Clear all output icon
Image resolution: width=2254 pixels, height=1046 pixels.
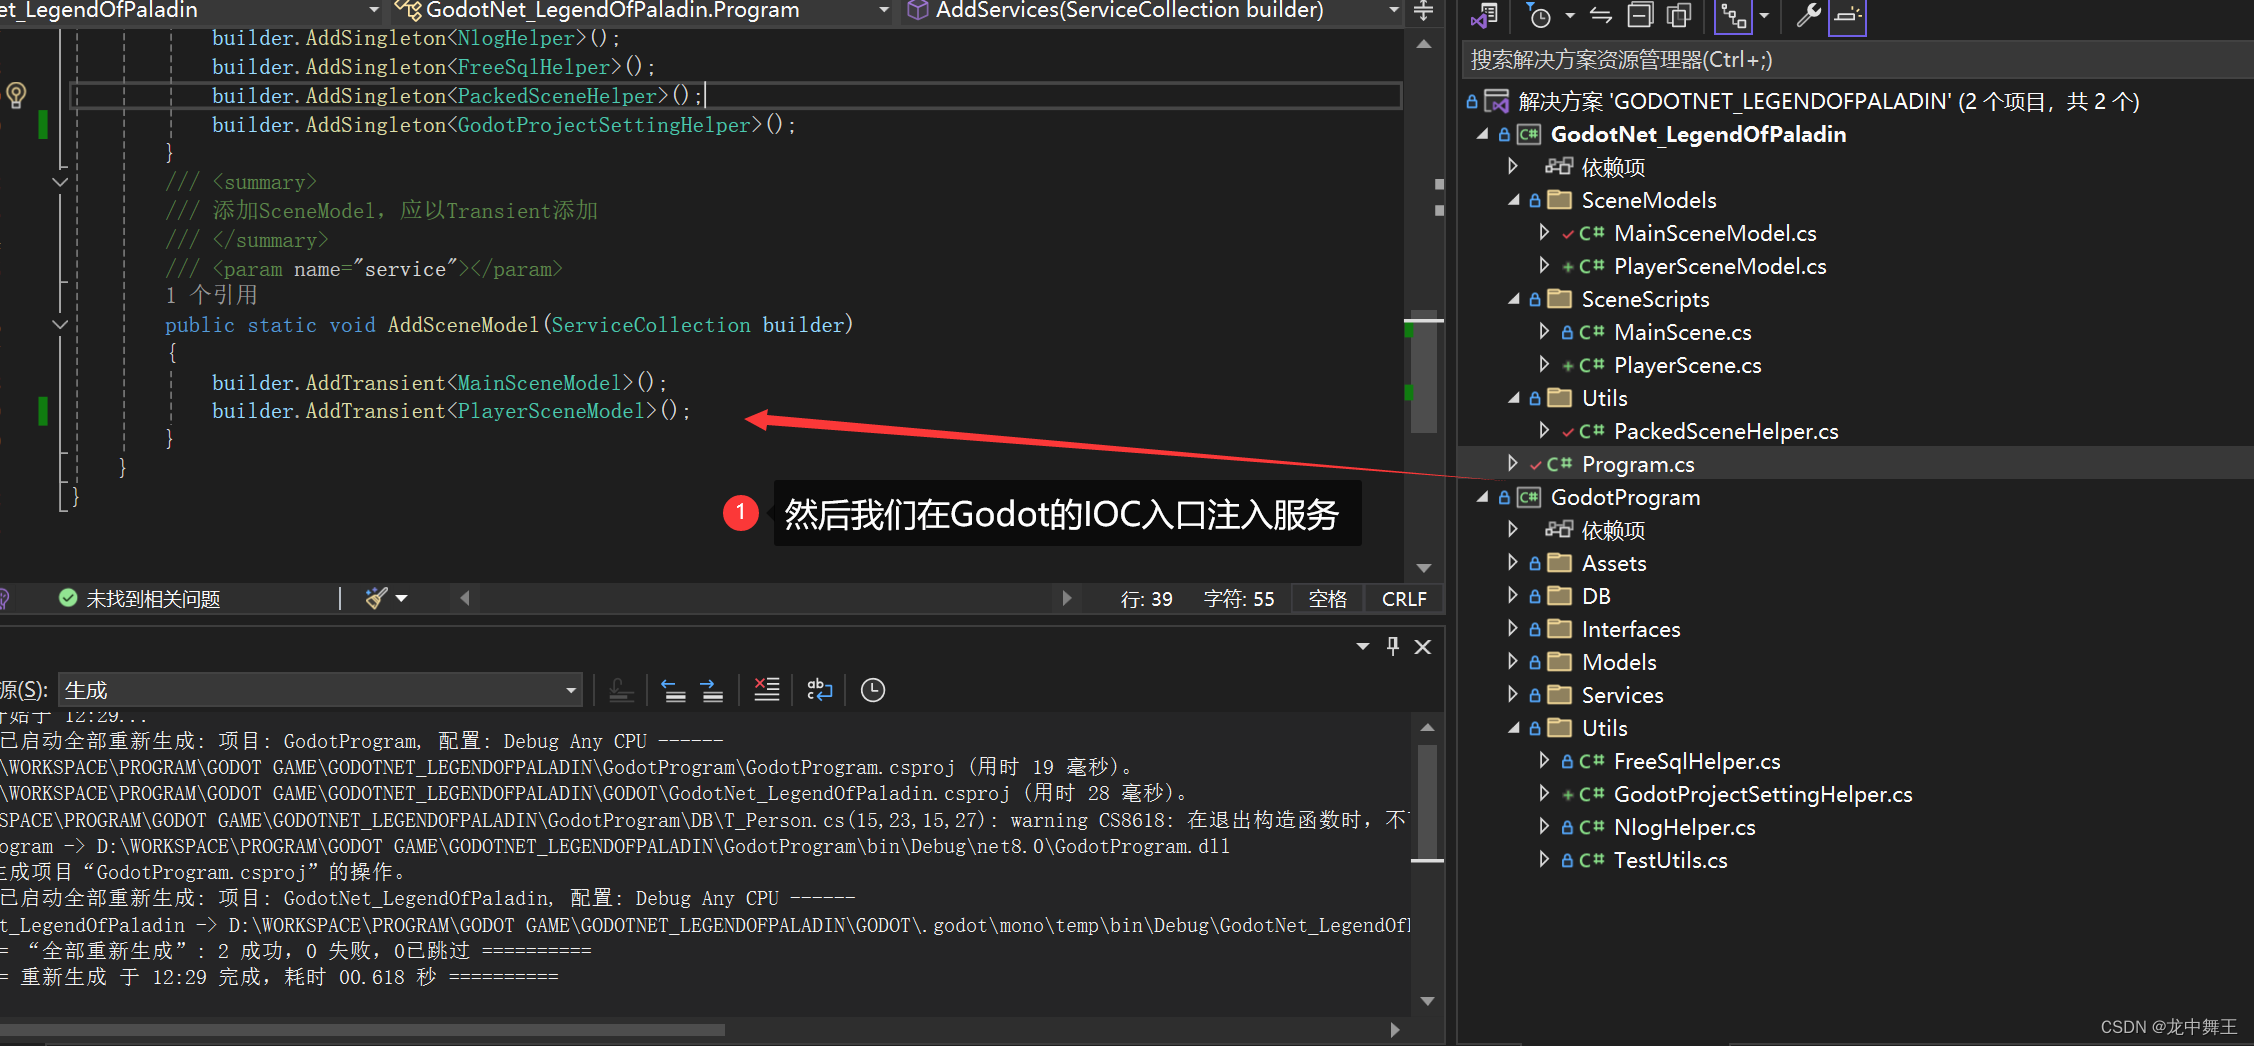point(767,690)
